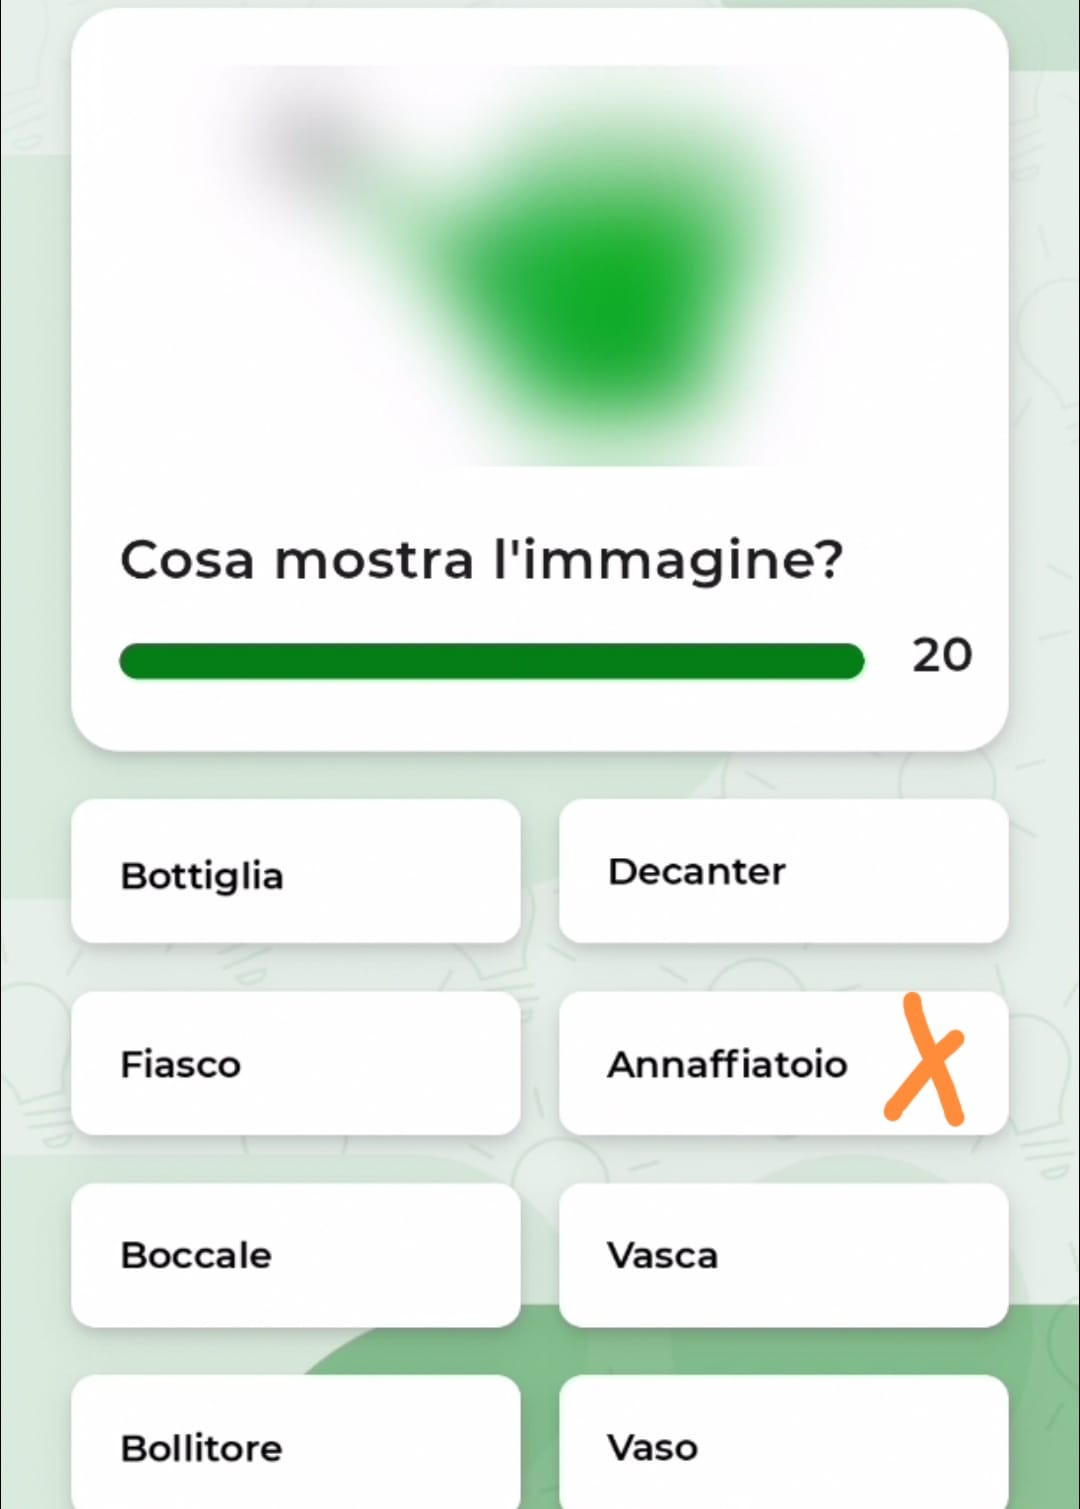The height and width of the screenshot is (1509, 1080).
Task: Click the orange X mark on Annaffiatoio
Action: coord(924,1062)
